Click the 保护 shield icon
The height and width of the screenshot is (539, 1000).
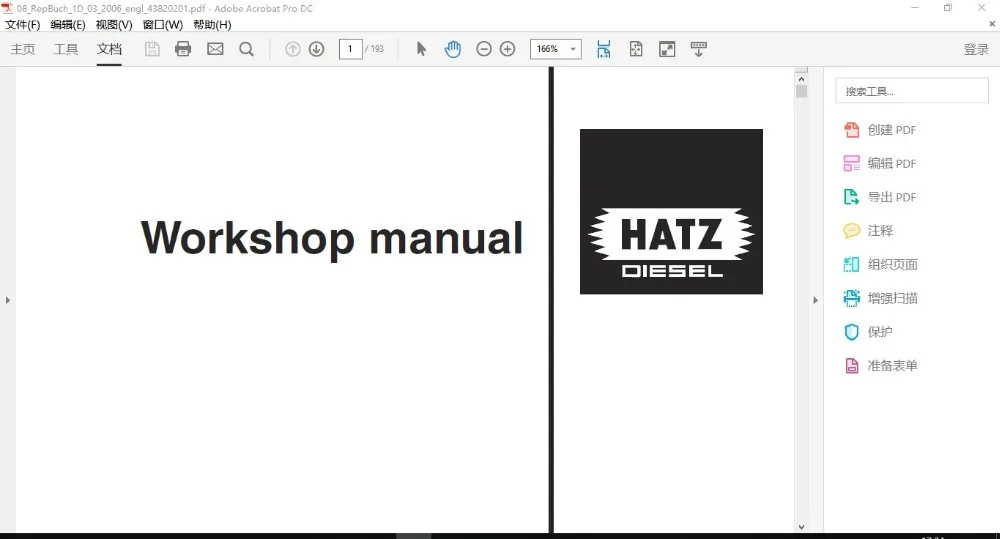coord(851,332)
